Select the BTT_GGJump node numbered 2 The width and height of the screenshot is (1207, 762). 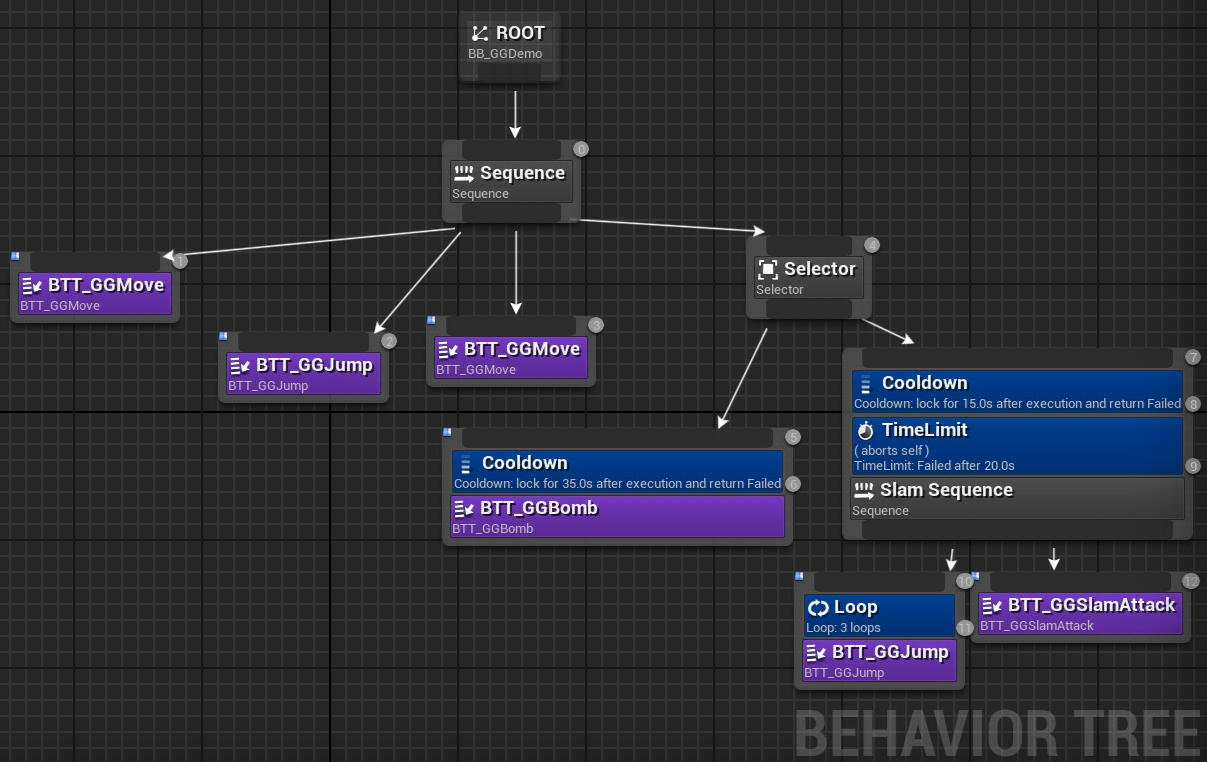[x=304, y=373]
